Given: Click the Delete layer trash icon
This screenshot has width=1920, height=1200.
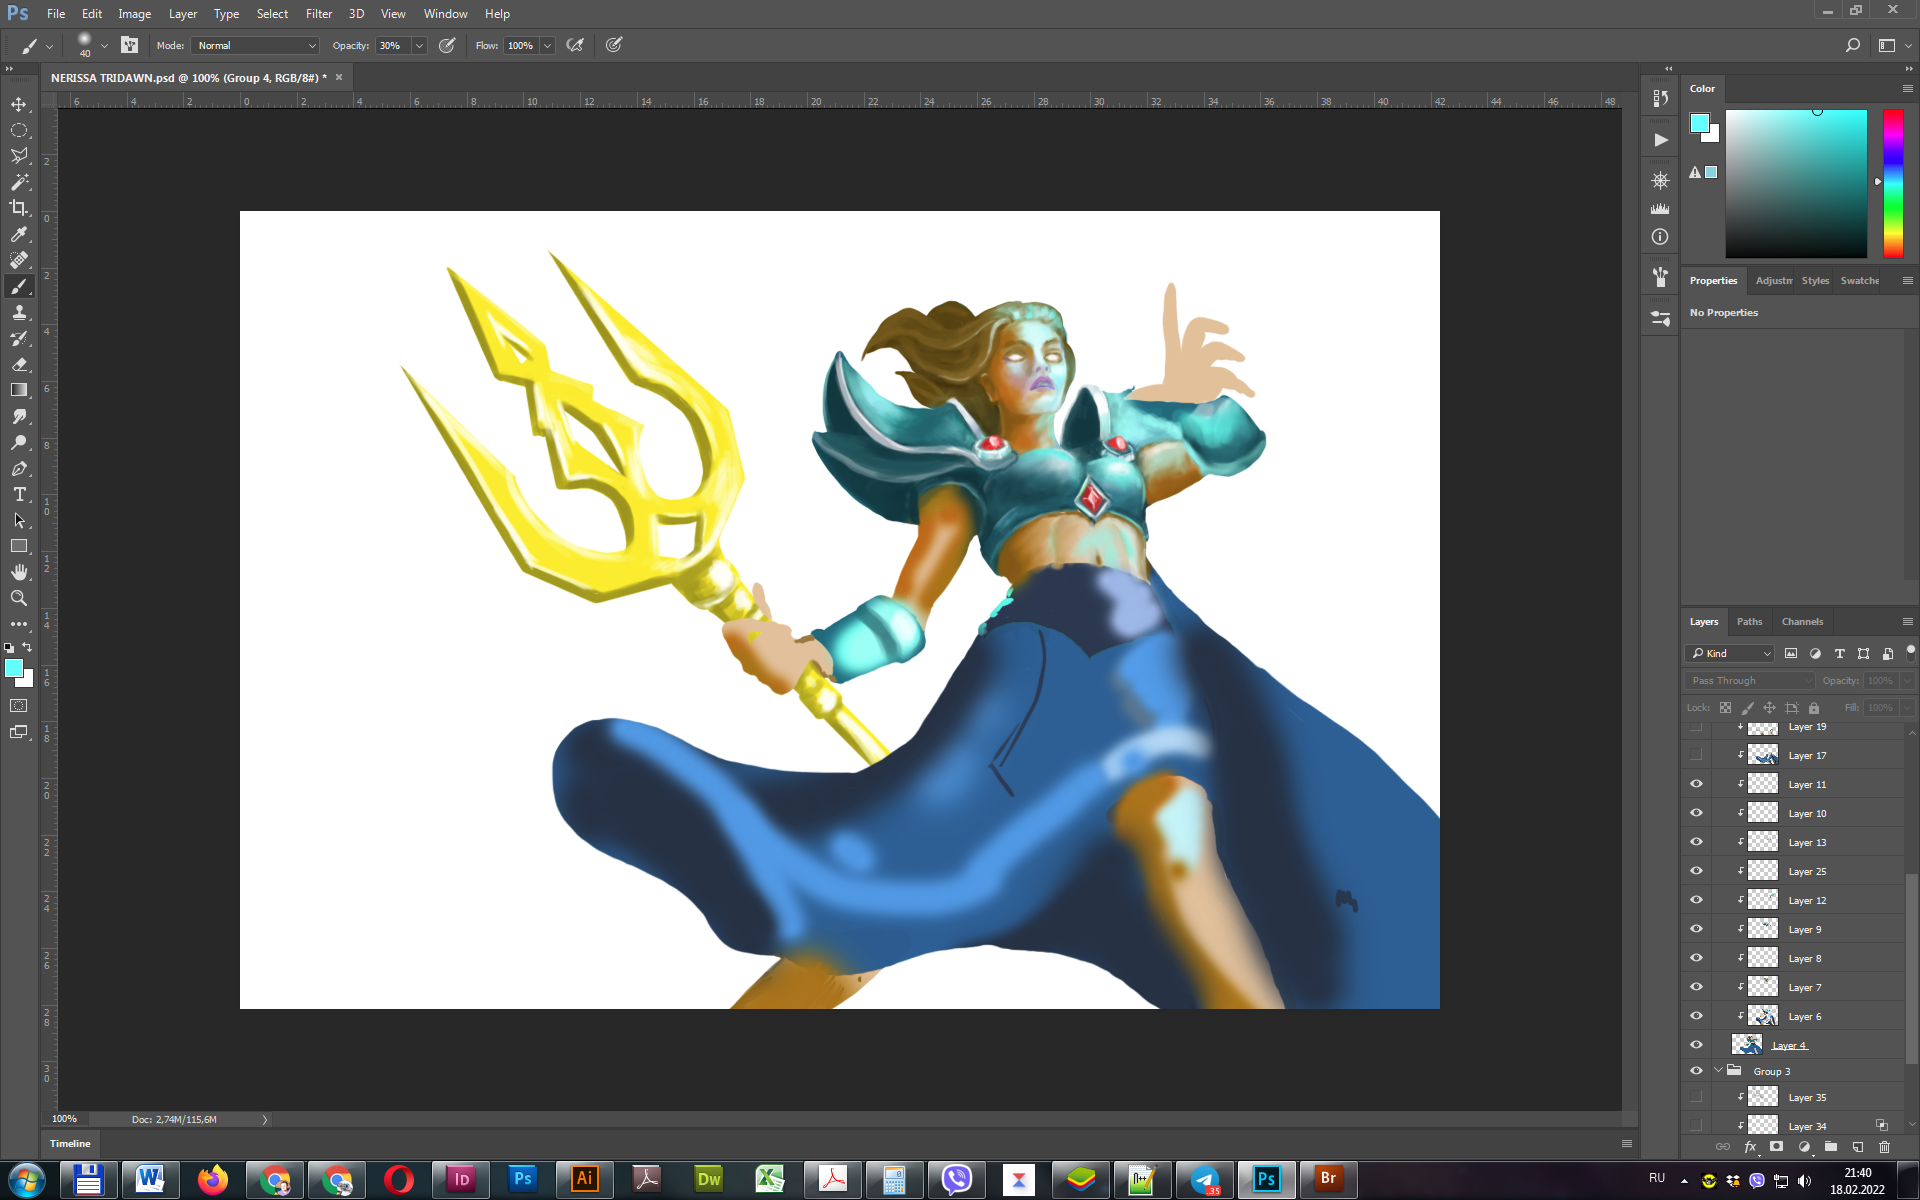Looking at the screenshot, I should coord(1884,1147).
